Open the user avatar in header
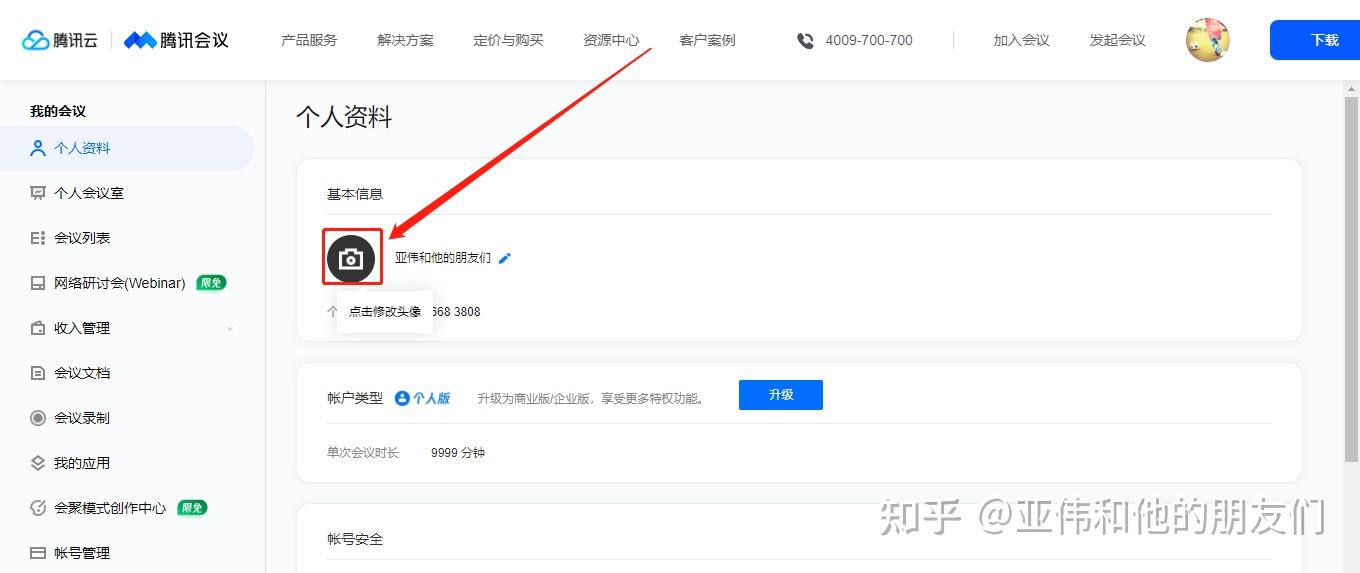This screenshot has width=1360, height=573. coord(1207,40)
